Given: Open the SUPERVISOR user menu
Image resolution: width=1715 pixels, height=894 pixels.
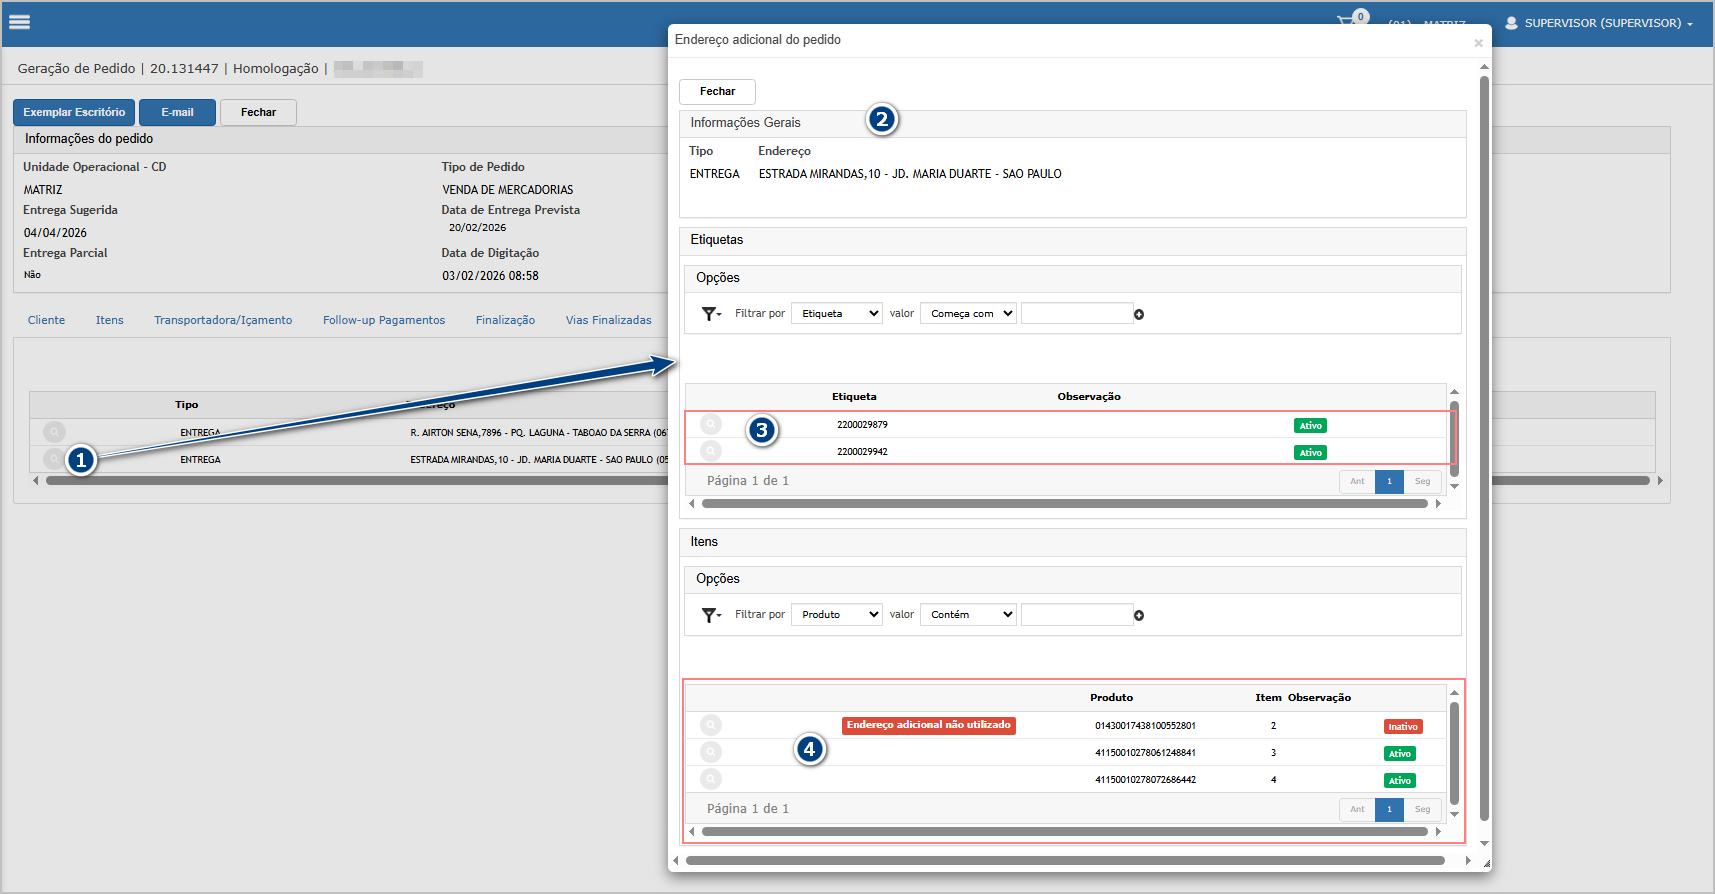Looking at the screenshot, I should (x=1599, y=23).
